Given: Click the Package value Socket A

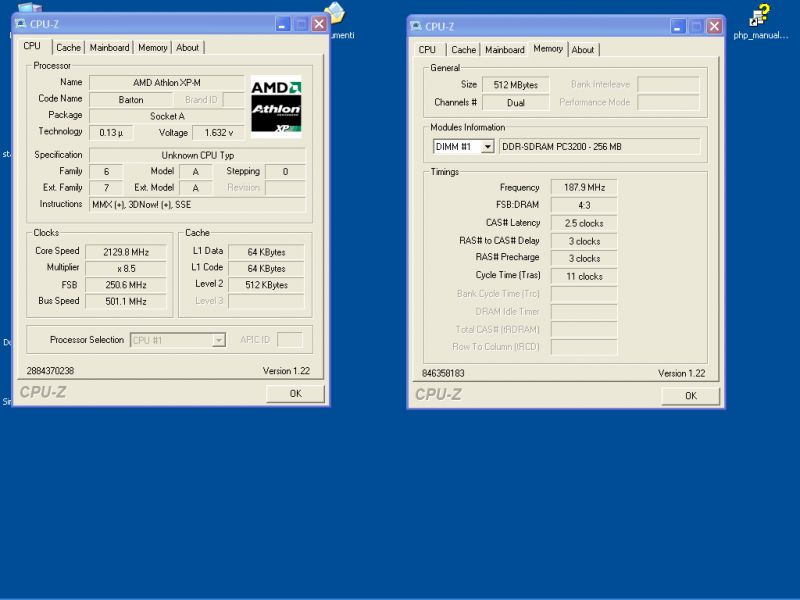Looking at the screenshot, I should (x=167, y=116).
